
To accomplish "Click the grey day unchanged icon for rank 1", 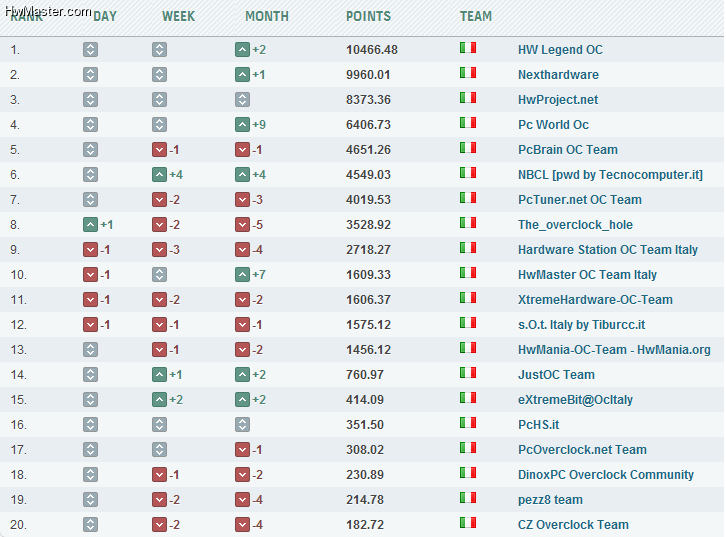I will [x=90, y=50].
